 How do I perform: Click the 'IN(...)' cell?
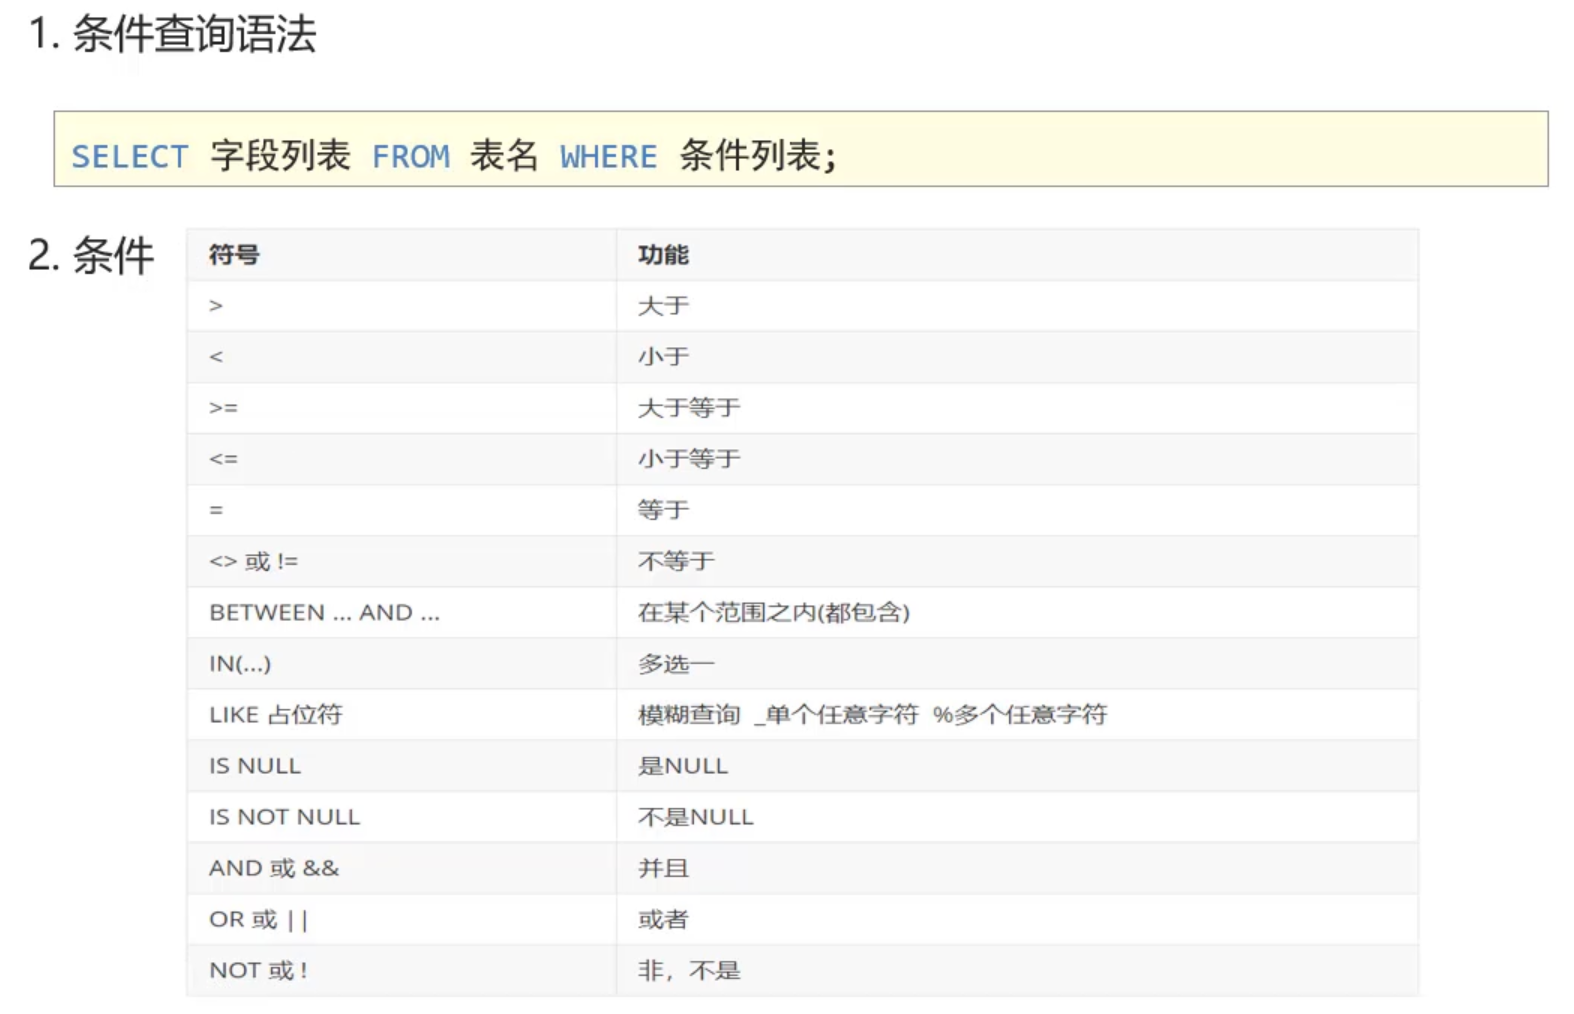tap(401, 663)
